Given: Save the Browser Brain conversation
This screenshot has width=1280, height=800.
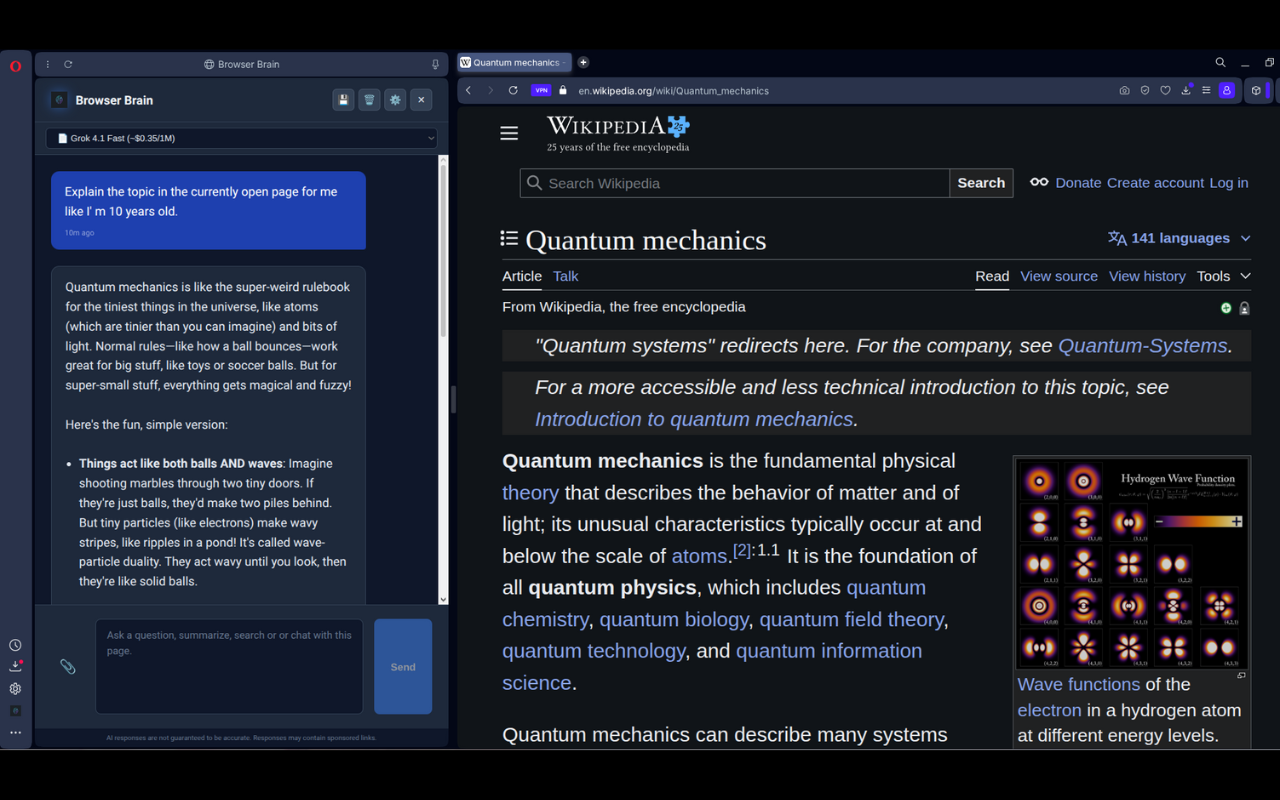Looking at the screenshot, I should pyautogui.click(x=343, y=100).
